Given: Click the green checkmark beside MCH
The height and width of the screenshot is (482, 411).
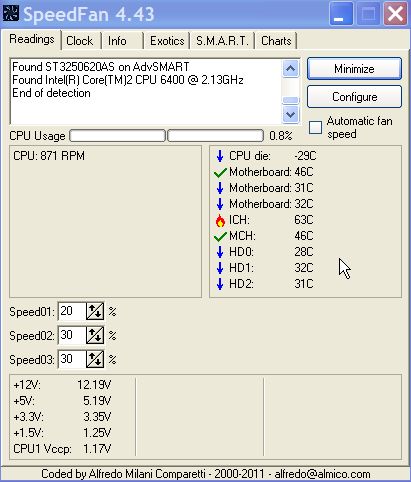Looking at the screenshot, I should click(x=220, y=236).
